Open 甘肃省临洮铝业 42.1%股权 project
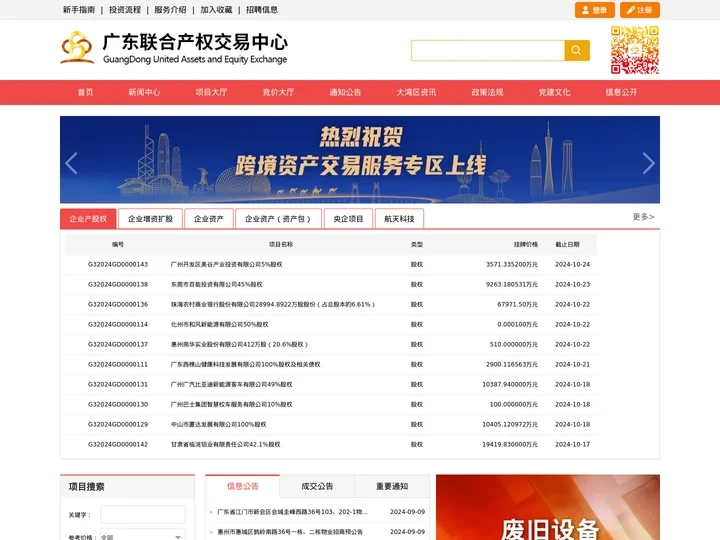This screenshot has height=540, width=720. click(x=225, y=444)
